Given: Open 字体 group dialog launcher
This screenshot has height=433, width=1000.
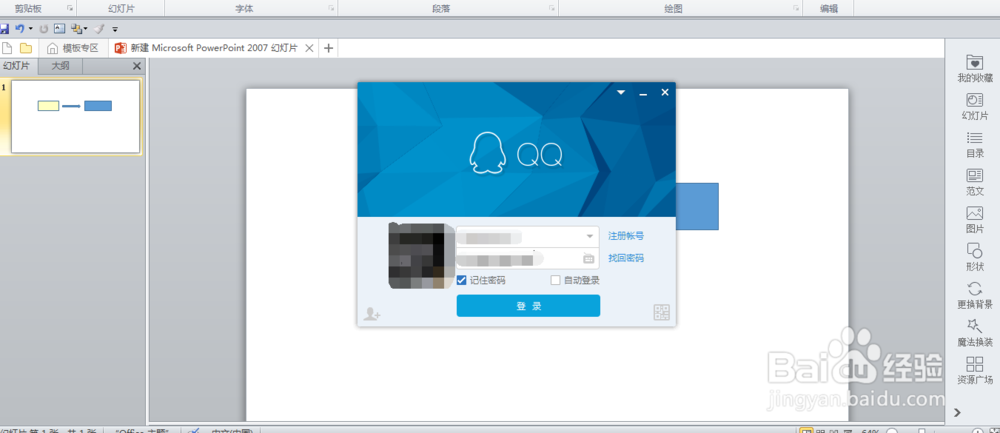Looking at the screenshot, I should click(x=331, y=8).
